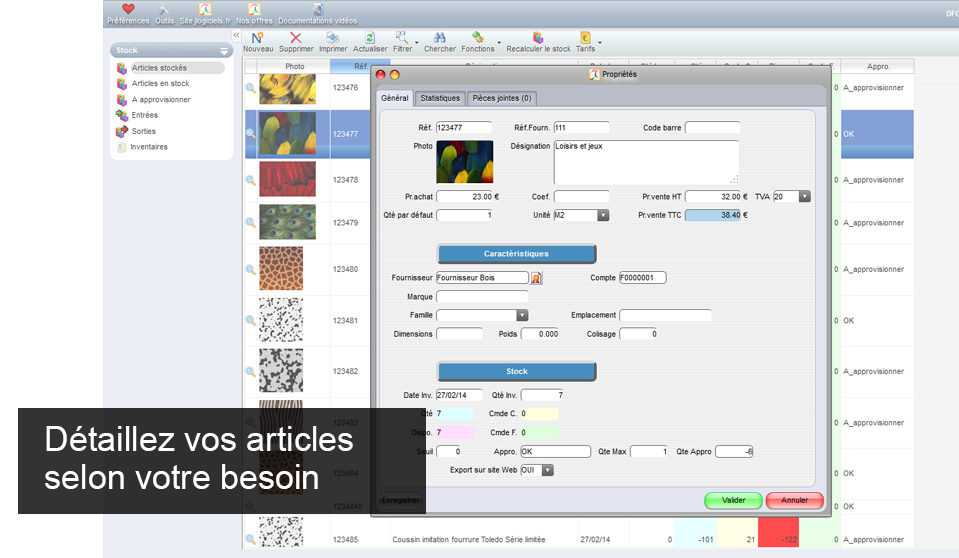Viewport: 959px width, 558px height.
Task: Click the Appro. column header
Action: (878, 66)
